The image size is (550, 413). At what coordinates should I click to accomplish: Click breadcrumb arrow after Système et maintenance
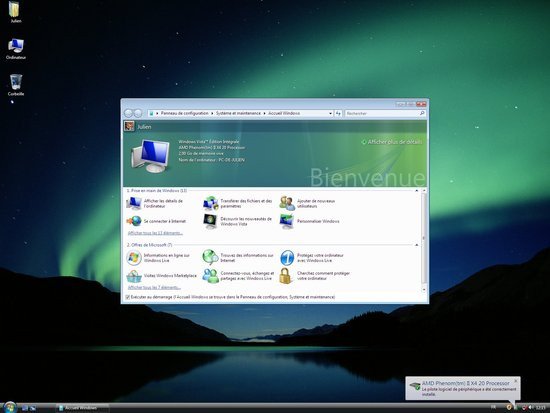[264, 113]
